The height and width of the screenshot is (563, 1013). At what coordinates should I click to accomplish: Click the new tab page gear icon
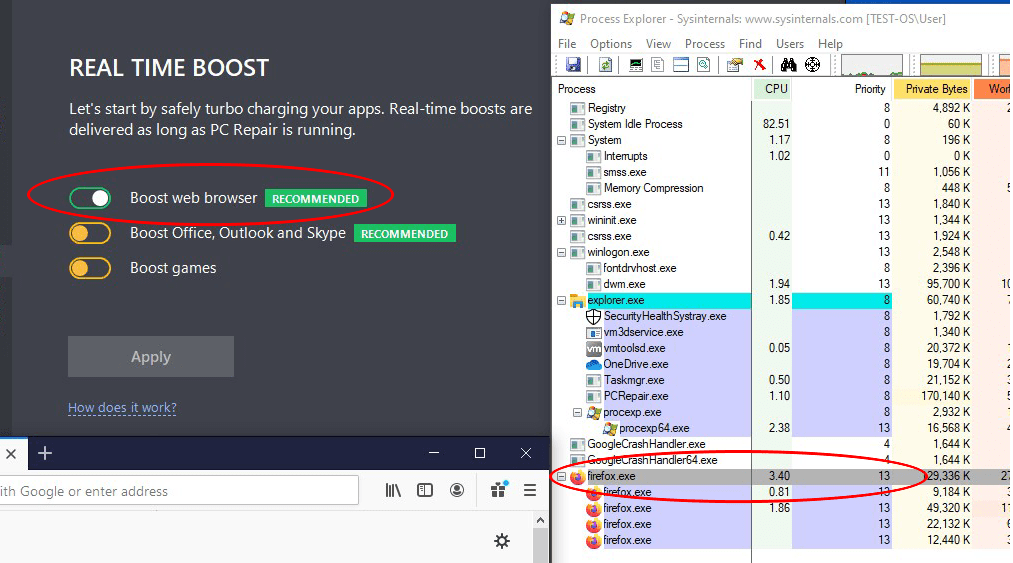[x=502, y=541]
